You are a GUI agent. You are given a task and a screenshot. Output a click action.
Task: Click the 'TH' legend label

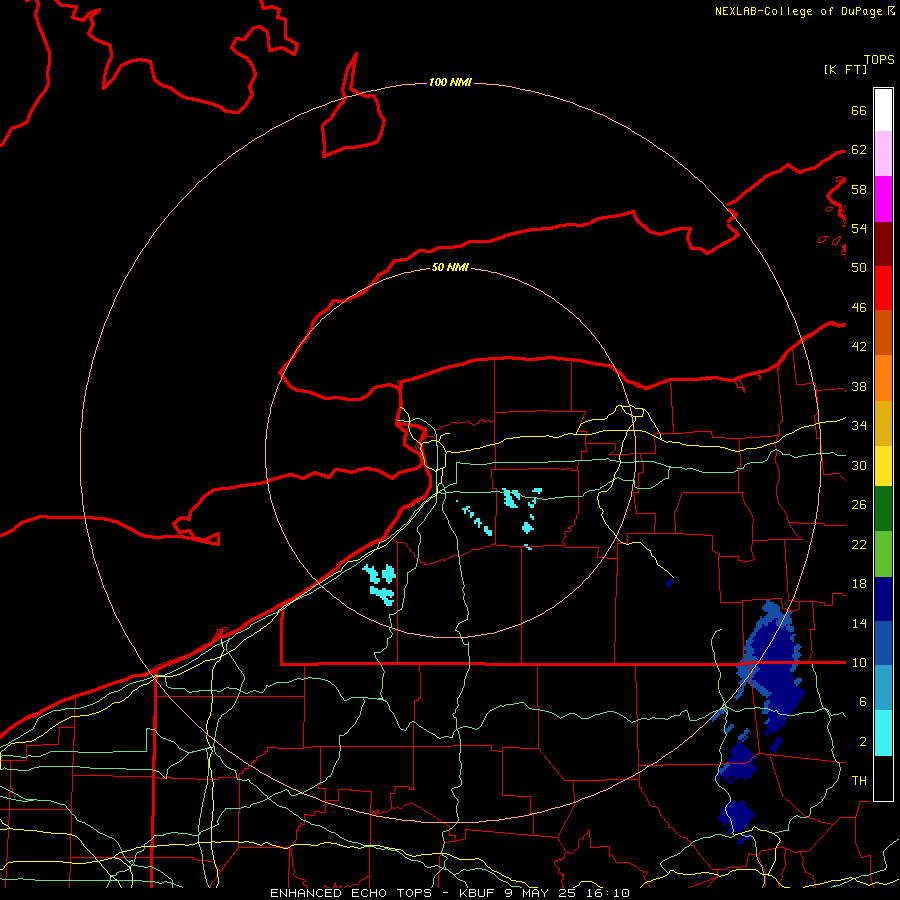pyautogui.click(x=859, y=781)
